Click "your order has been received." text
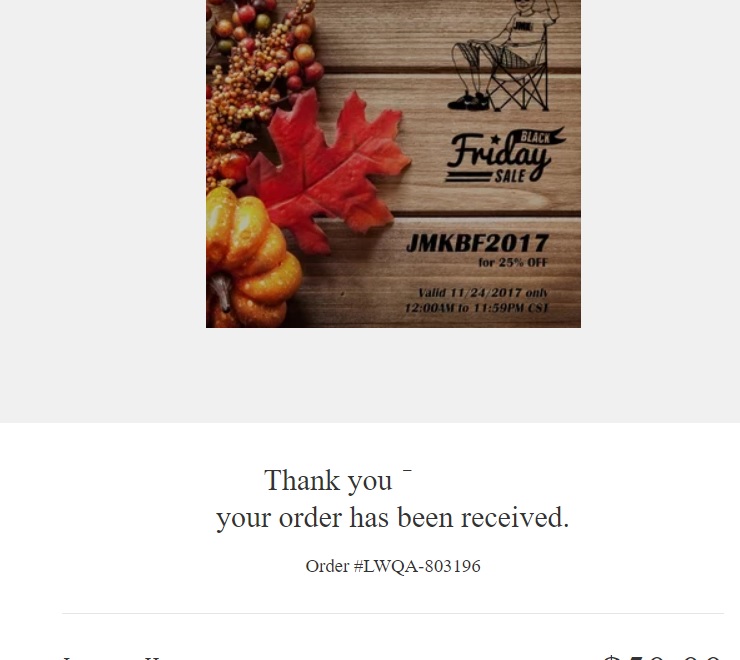The height and width of the screenshot is (660, 740). tap(393, 517)
